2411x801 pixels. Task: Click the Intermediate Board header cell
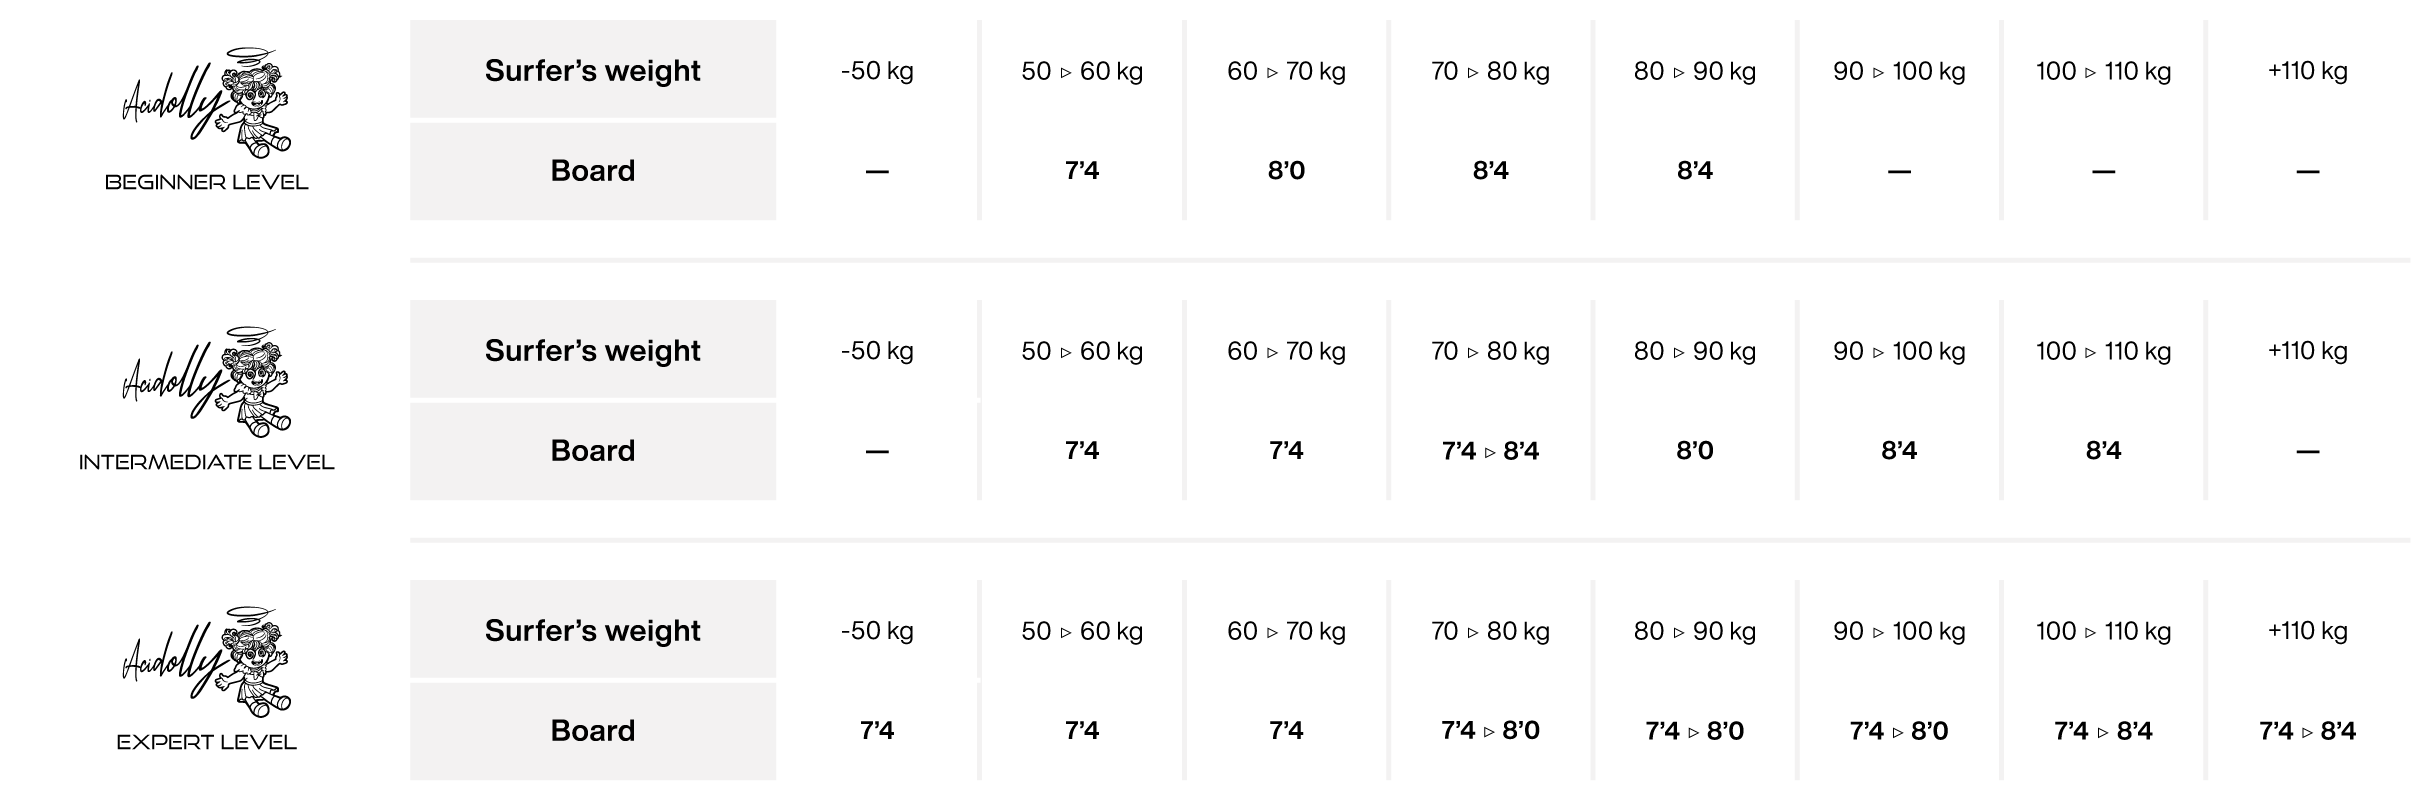click(593, 451)
